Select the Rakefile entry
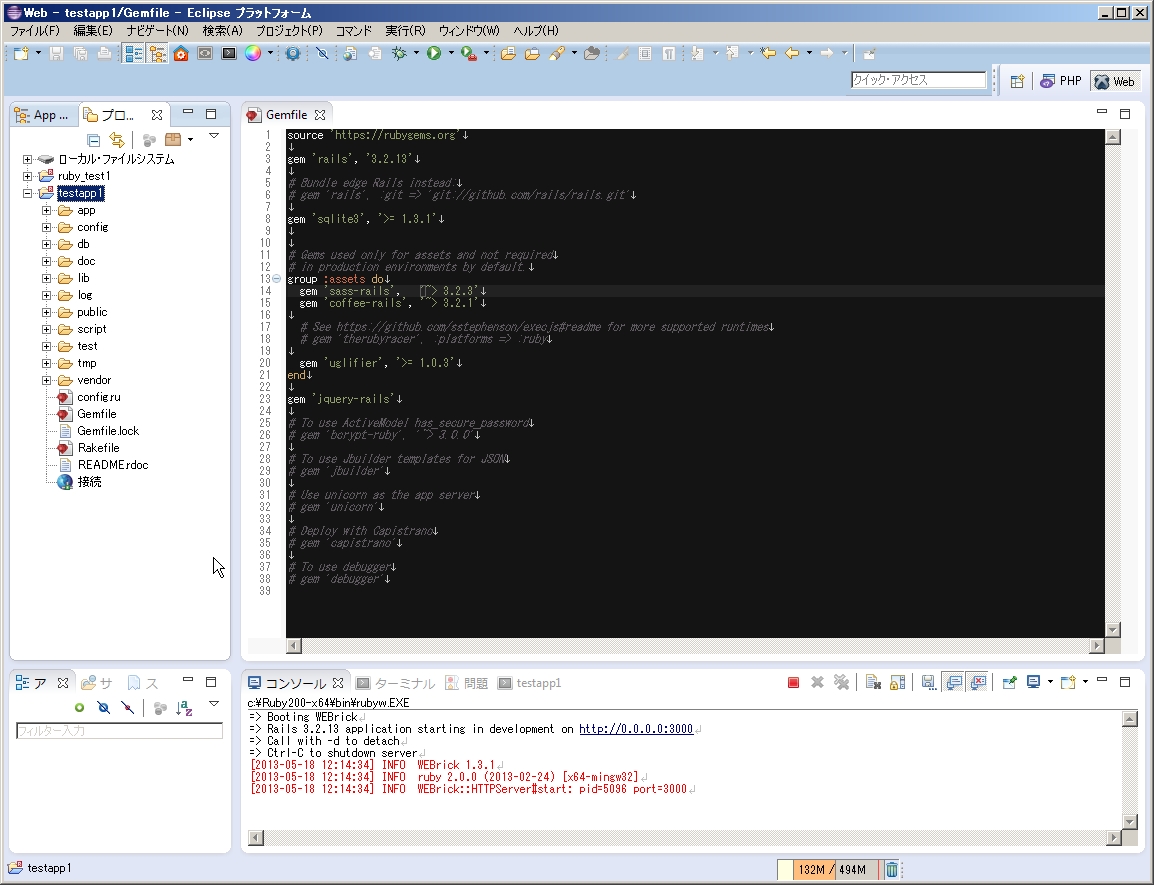1154x885 pixels. [98, 448]
